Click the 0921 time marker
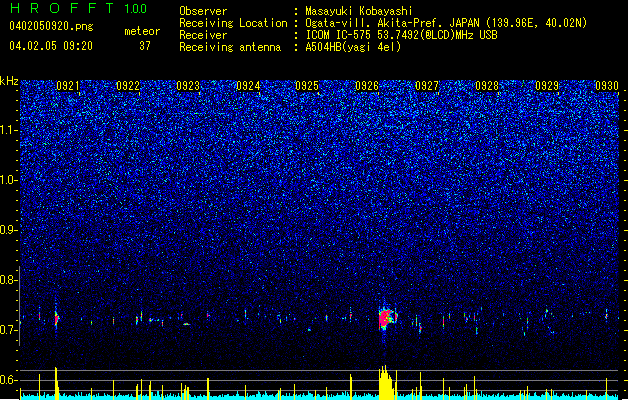Image resolution: width=629 pixels, height=400 pixels. [68, 86]
